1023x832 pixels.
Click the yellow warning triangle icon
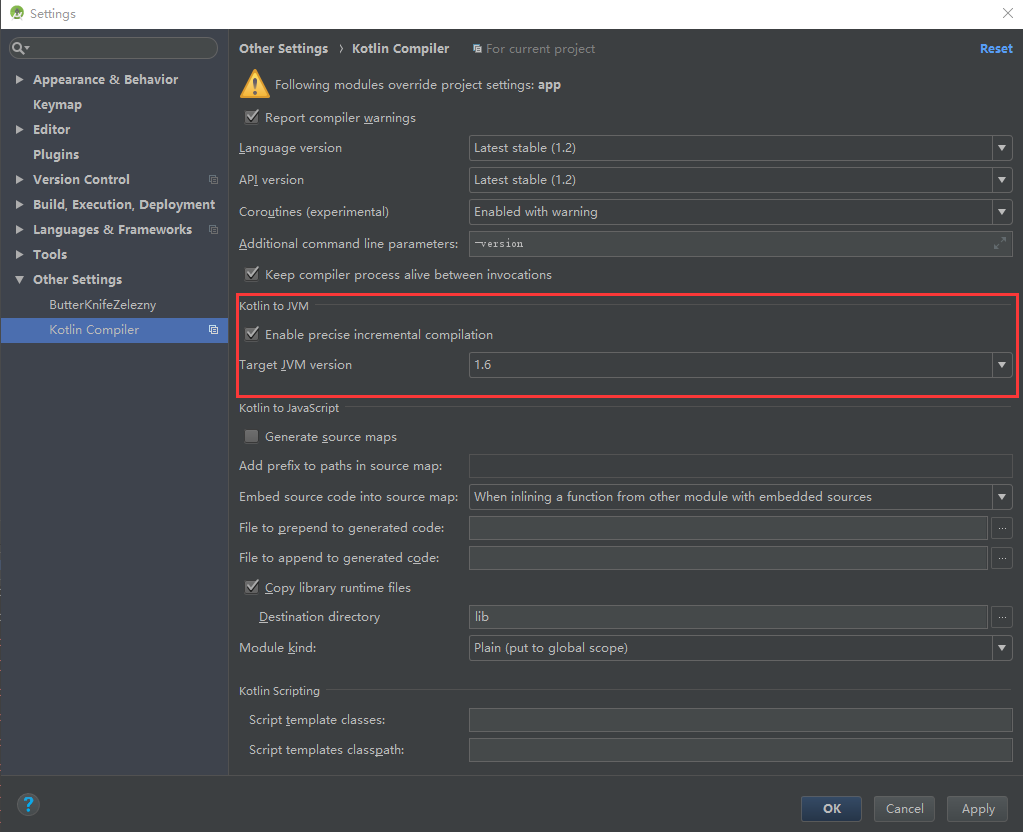pyautogui.click(x=254, y=84)
